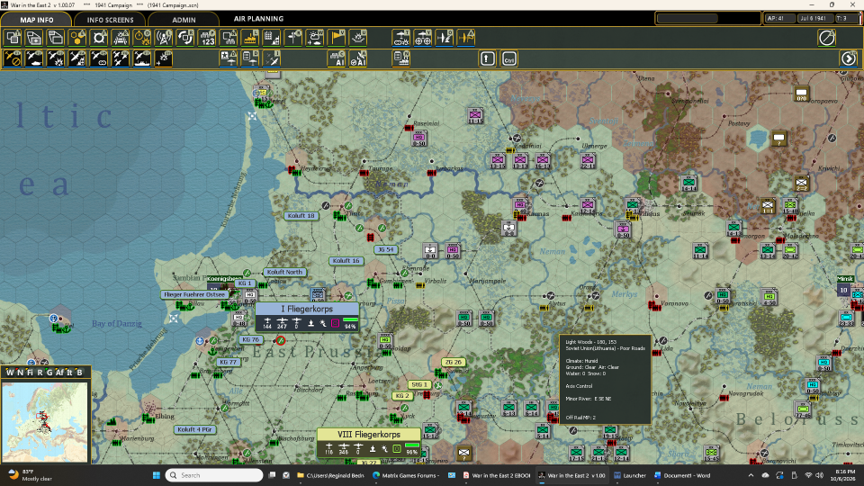
Task: Select the plane with explosion mission icon
Action: point(56,58)
